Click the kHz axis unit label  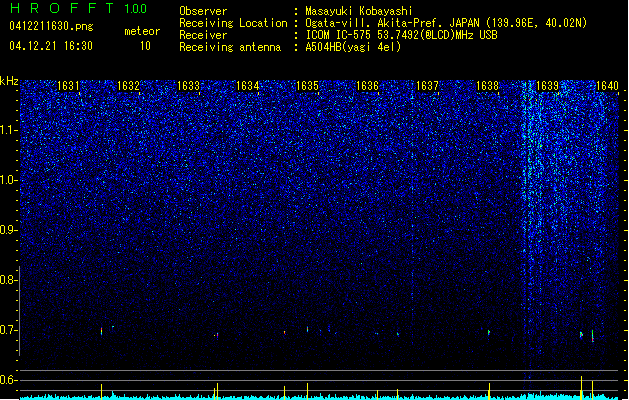point(9,81)
